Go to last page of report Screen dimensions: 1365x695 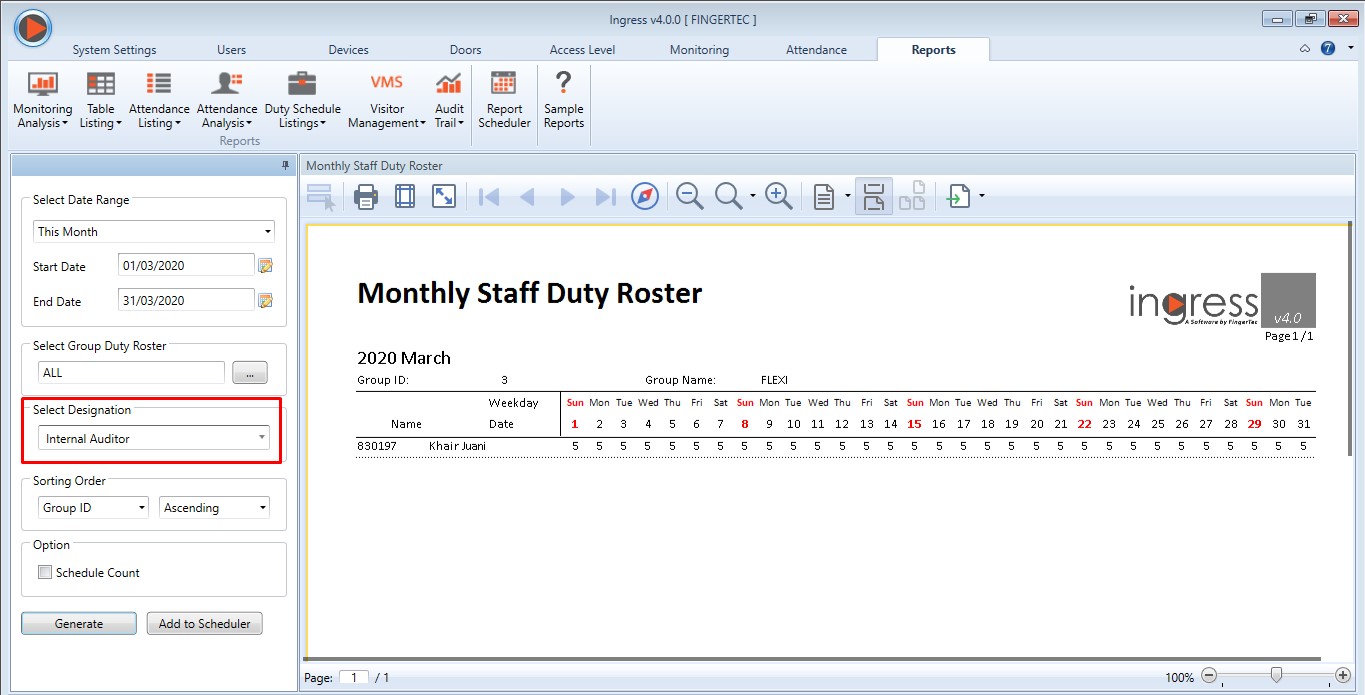pyautogui.click(x=605, y=197)
